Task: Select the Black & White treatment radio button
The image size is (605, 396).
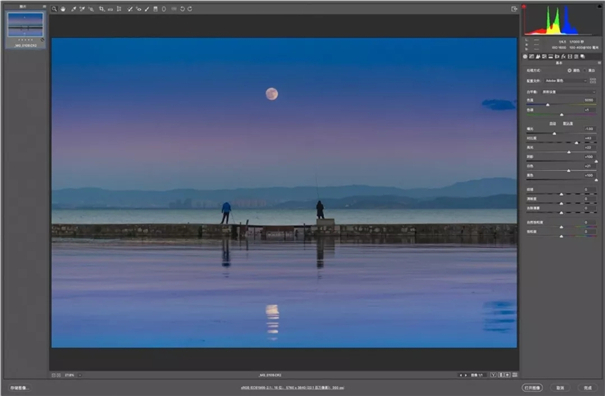Action: (585, 70)
